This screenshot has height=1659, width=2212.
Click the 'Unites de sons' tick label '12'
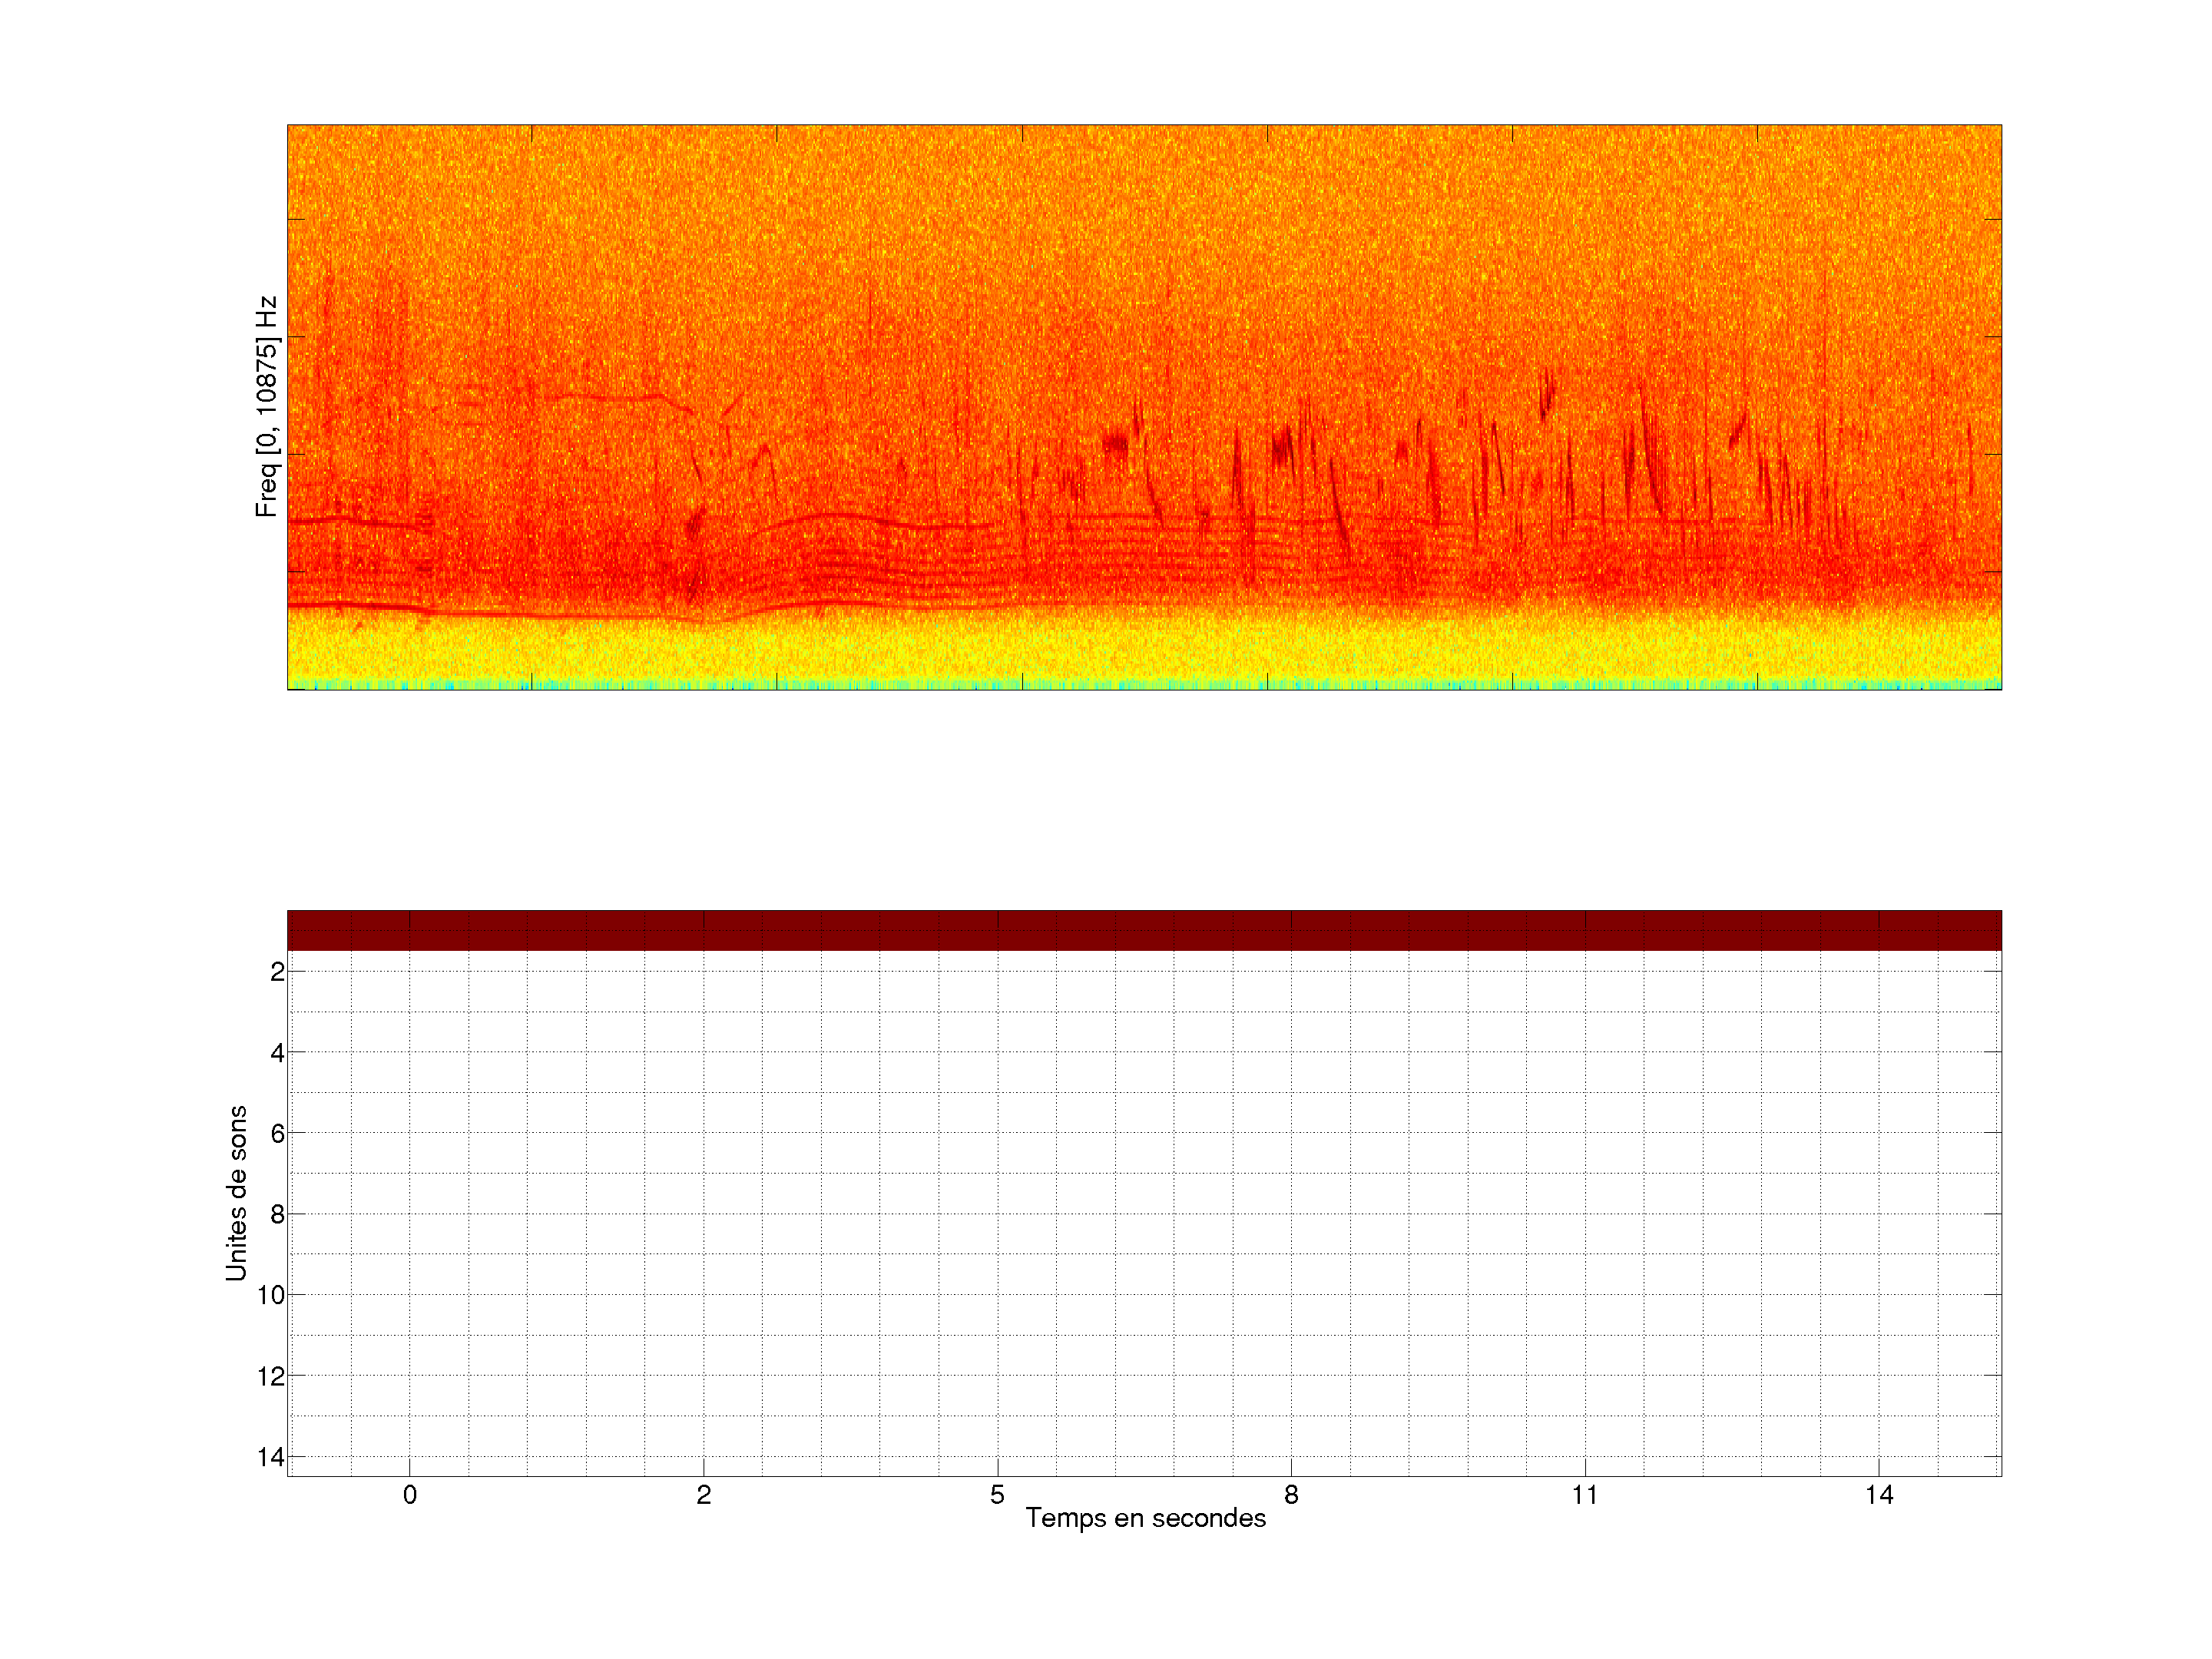271,1376
